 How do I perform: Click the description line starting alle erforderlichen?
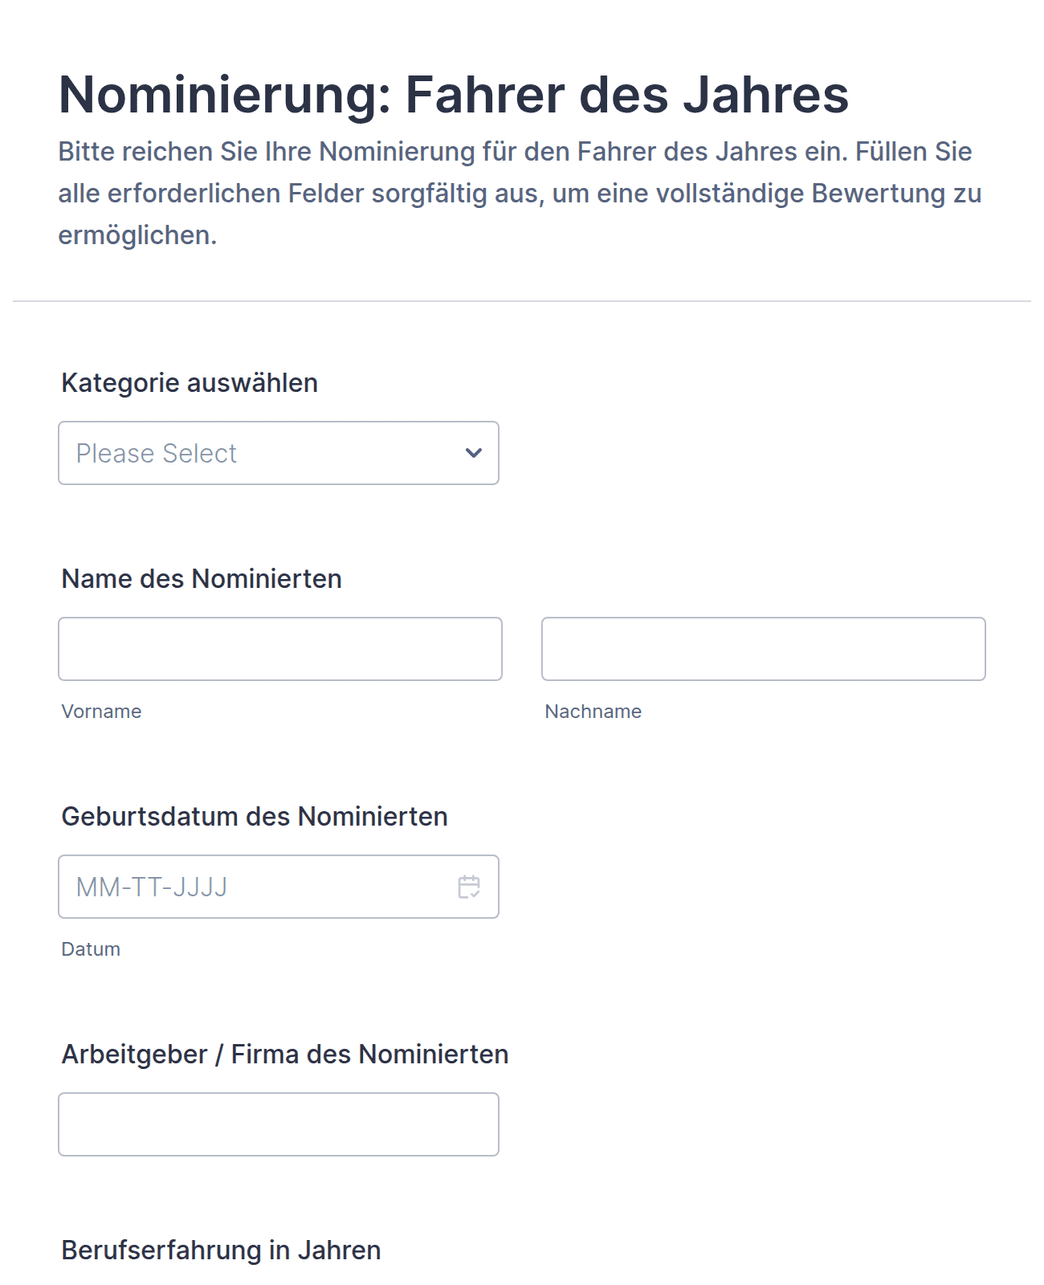click(x=520, y=194)
